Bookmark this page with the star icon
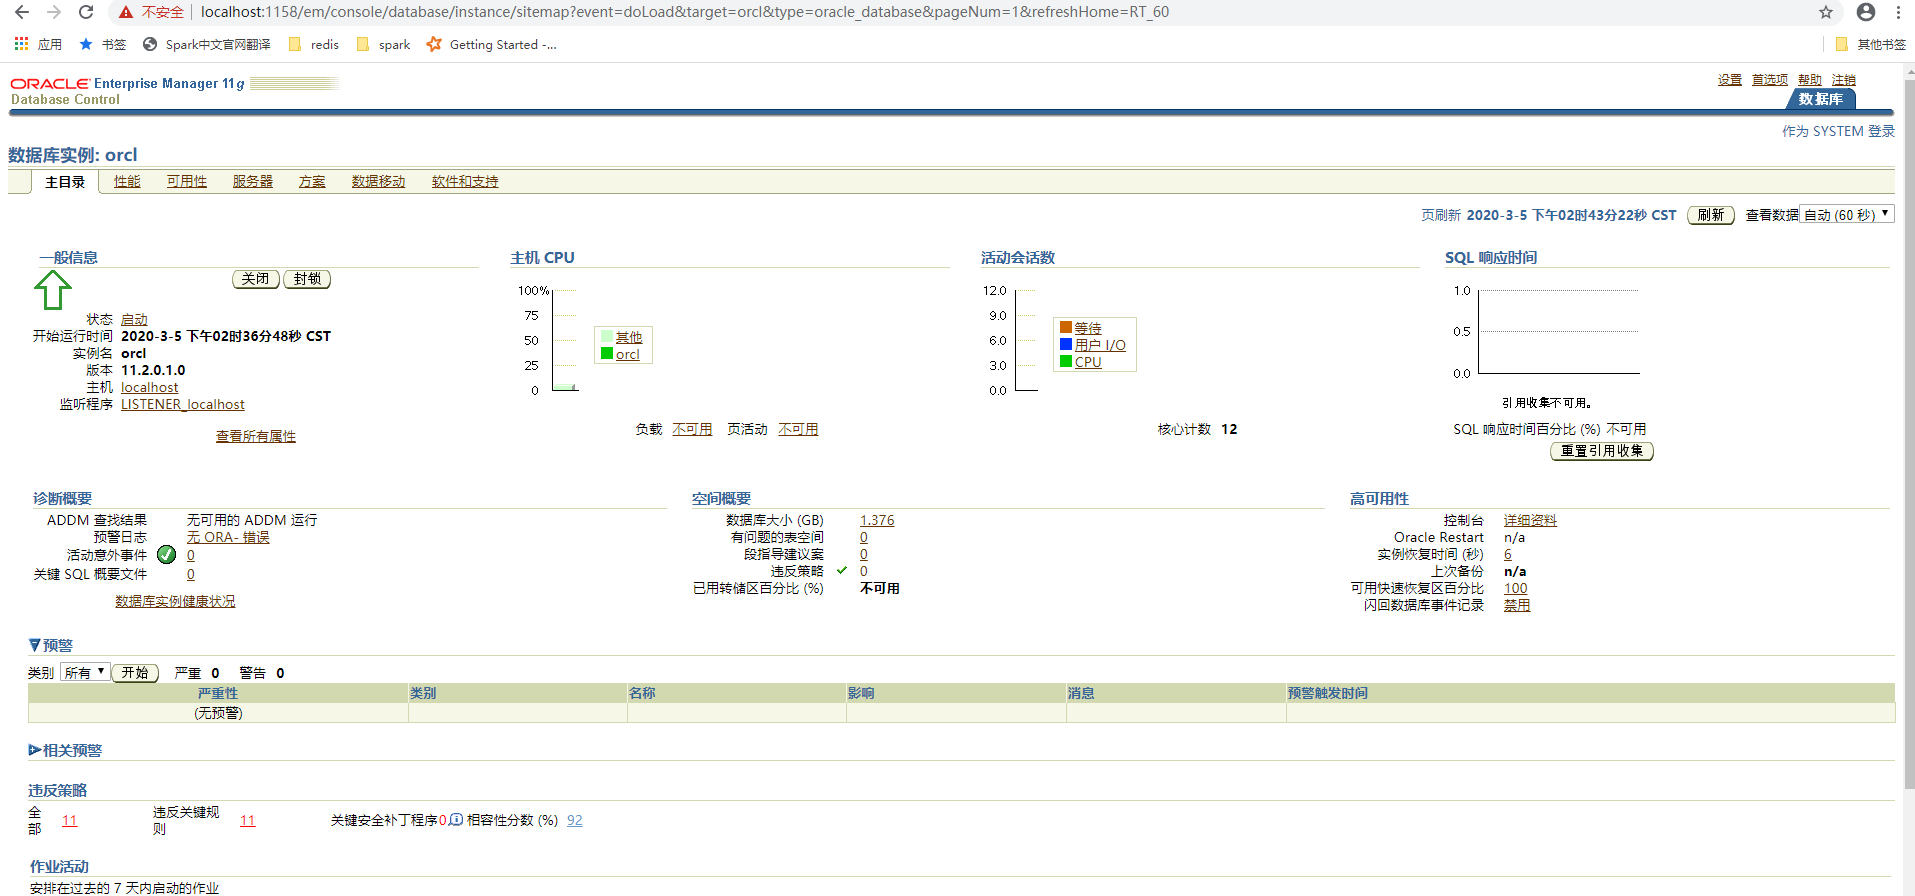 point(1826,12)
